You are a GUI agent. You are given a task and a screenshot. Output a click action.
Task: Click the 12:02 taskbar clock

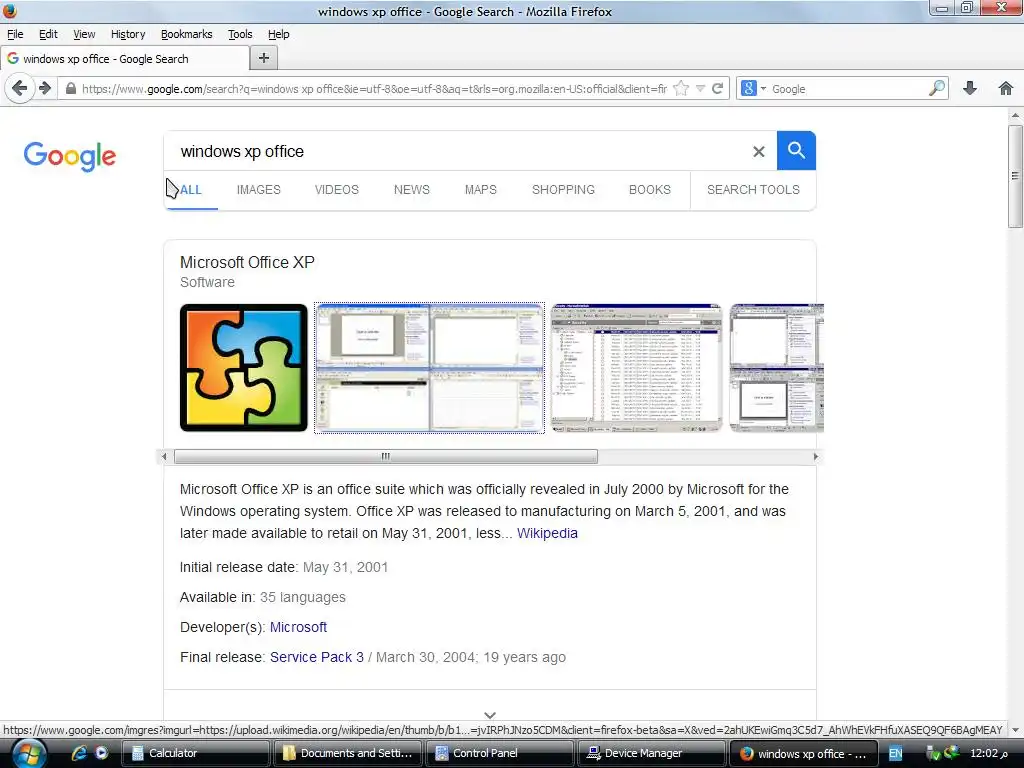click(x=989, y=753)
